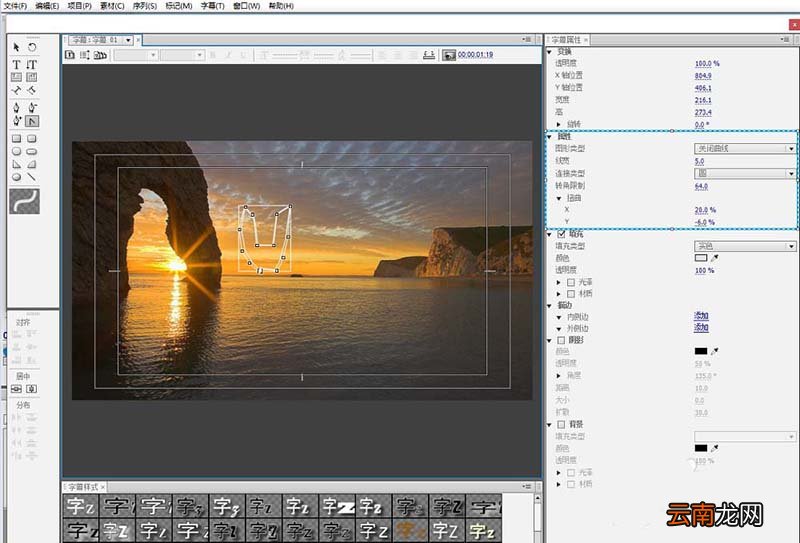This screenshot has width=800, height=543.
Task: Click New Title Based on Current icon
Action: (x=70, y=55)
